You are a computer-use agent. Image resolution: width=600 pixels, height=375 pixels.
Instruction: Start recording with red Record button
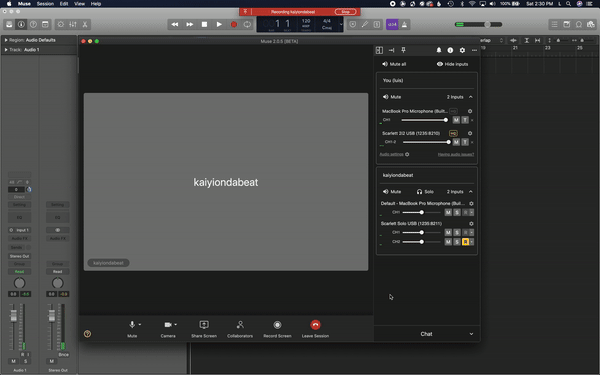233,24
